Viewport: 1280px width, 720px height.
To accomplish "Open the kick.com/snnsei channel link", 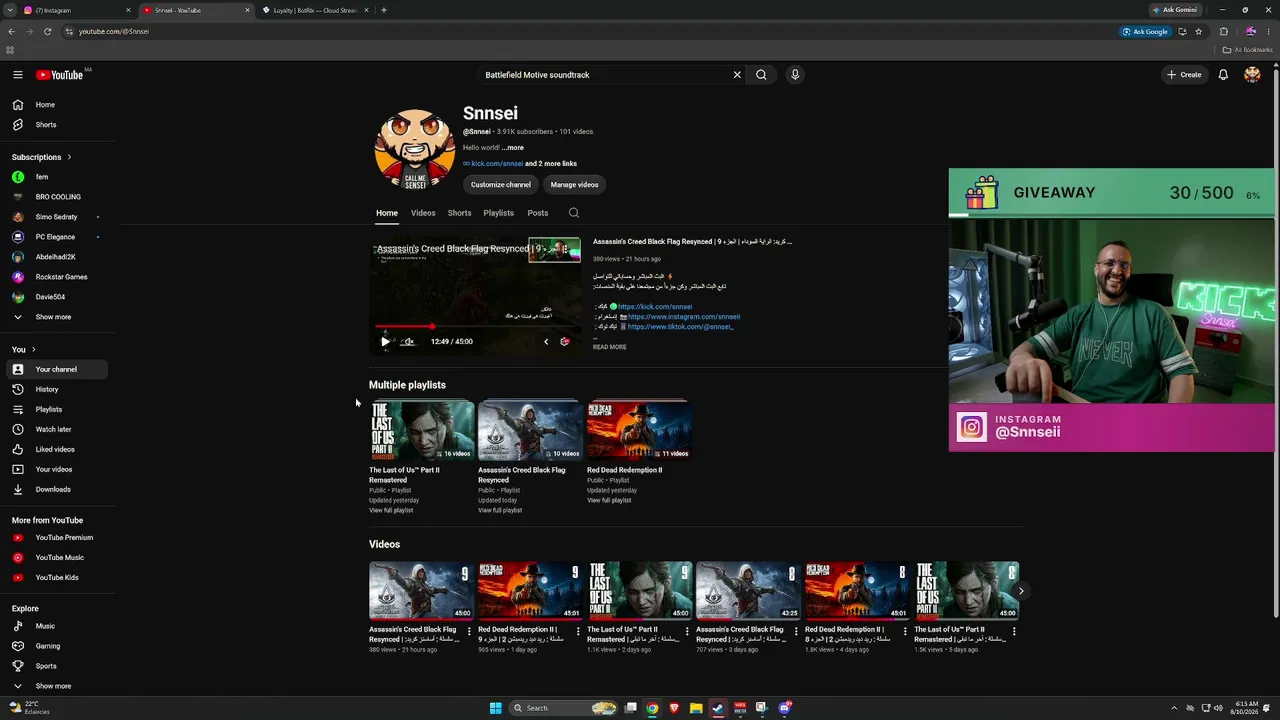I will [497, 164].
